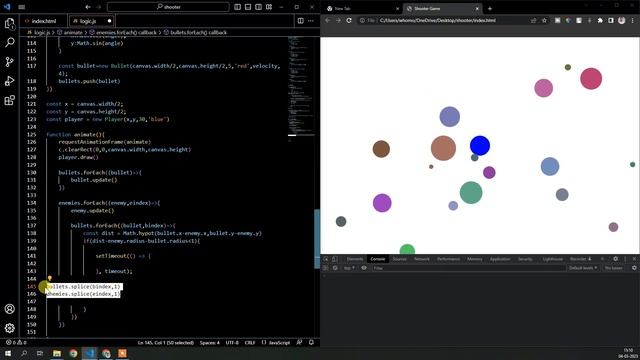Click the blue player circle on canvas
This screenshot has height=360, width=640.
(480, 146)
